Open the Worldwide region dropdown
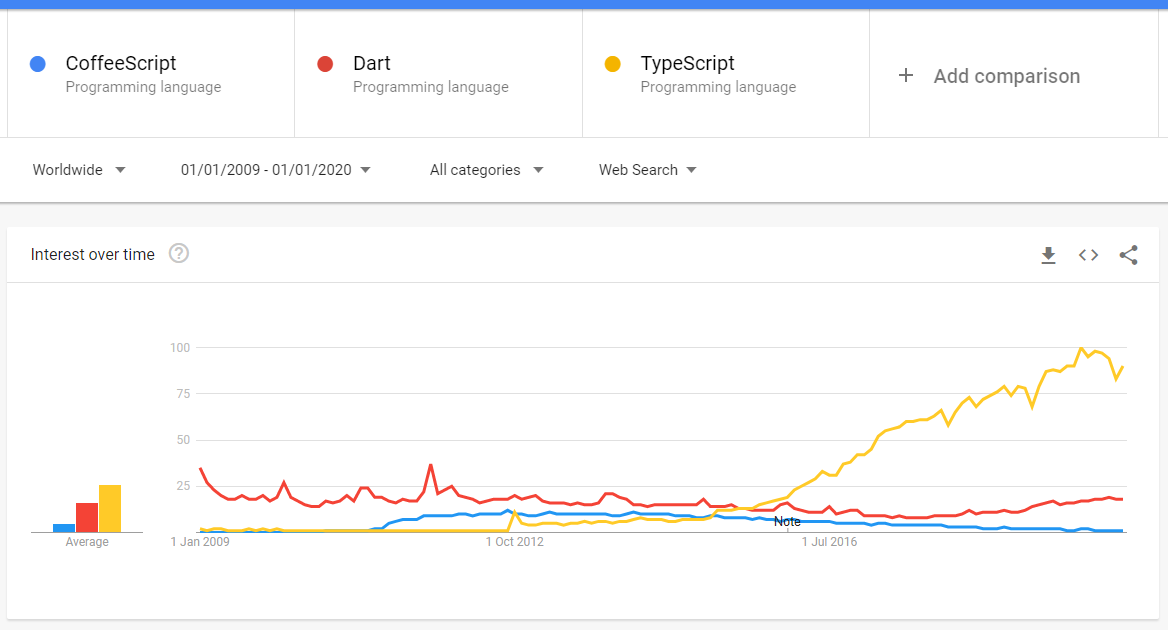The height and width of the screenshot is (630, 1168). pyautogui.click(x=80, y=170)
